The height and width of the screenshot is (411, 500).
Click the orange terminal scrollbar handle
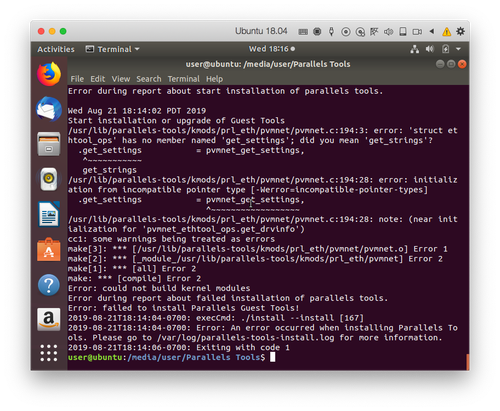[468, 362]
